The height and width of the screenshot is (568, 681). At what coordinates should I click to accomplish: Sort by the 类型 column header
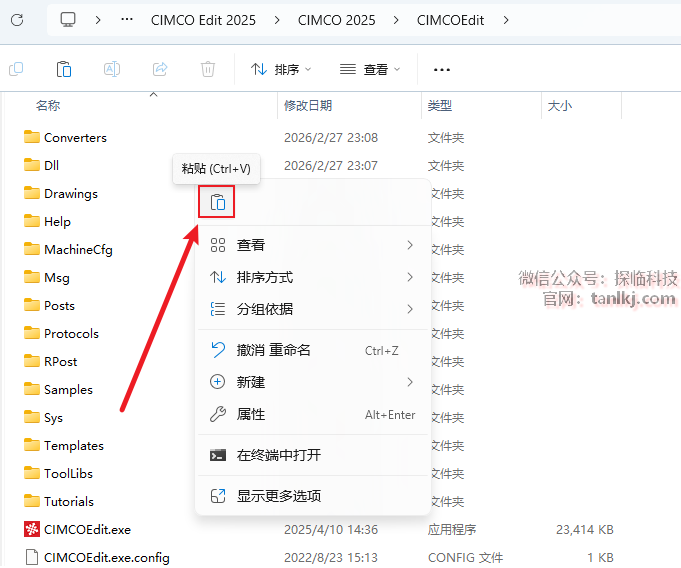[440, 106]
